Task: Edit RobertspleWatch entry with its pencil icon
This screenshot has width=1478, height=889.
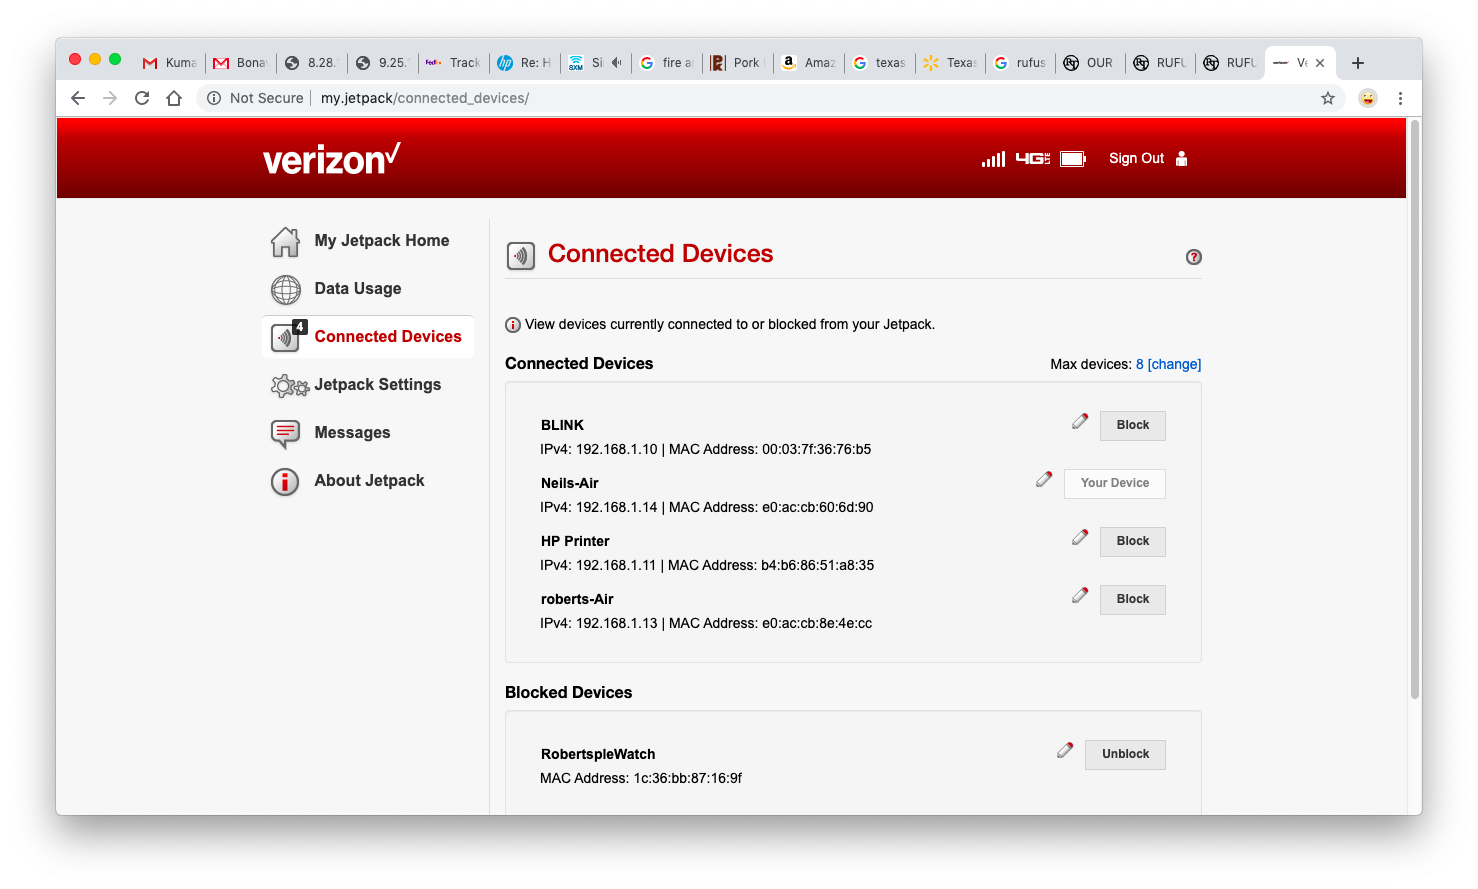Action: click(x=1064, y=749)
